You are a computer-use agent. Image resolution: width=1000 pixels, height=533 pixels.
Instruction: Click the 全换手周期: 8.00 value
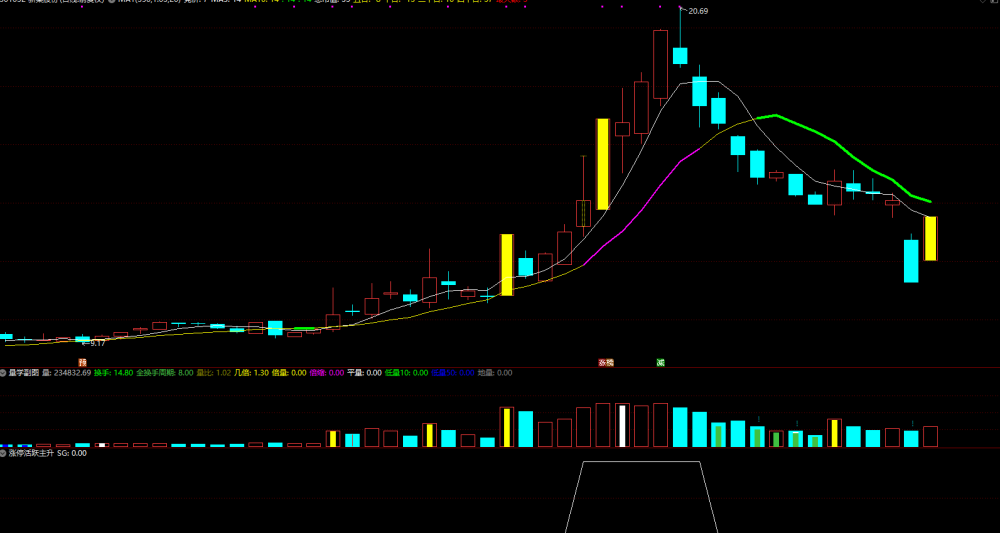pyautogui.click(x=165, y=372)
